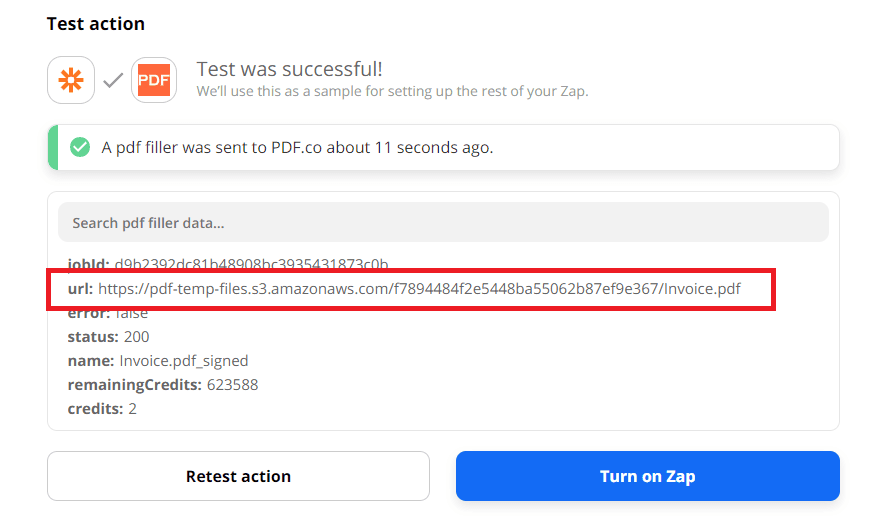Open the Invoice.pdf amazonaws URL
889x516 pixels.
point(420,289)
